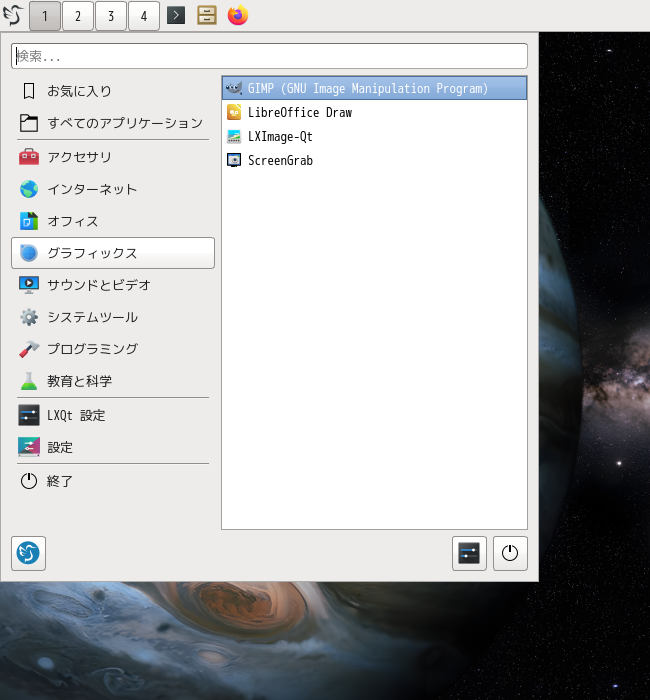Click the Firefox icon in the panel
Image resolution: width=650 pixels, height=700 pixels.
click(x=237, y=16)
